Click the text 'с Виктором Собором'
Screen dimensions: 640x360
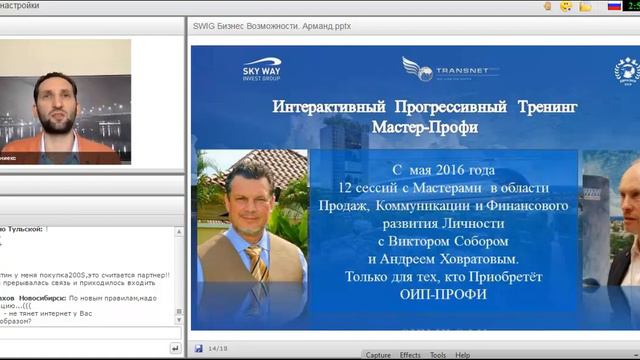pos(443,241)
